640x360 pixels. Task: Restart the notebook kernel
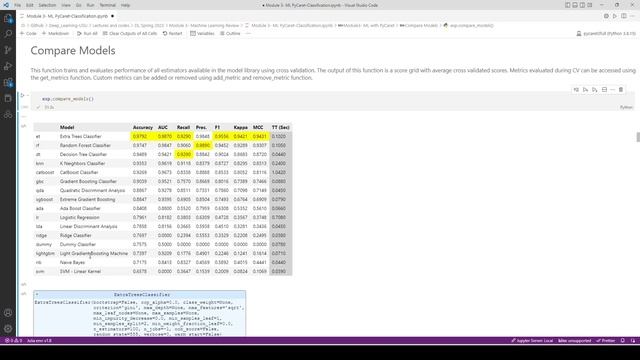172,33
